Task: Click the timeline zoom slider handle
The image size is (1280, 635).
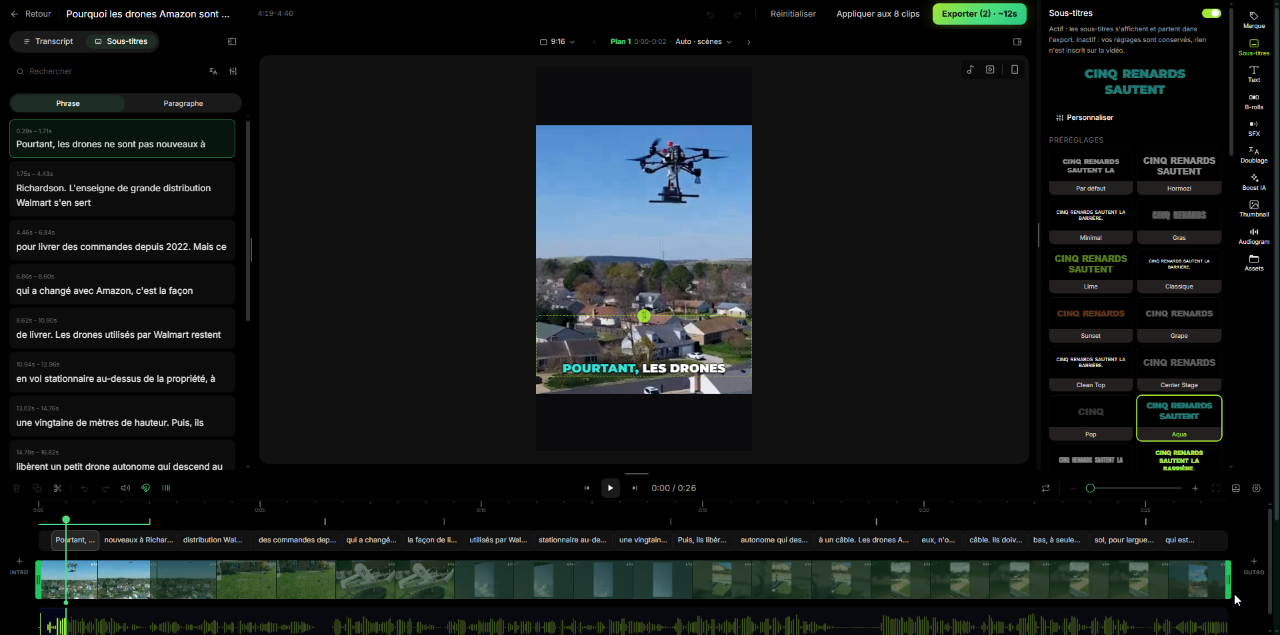Action: point(1090,488)
